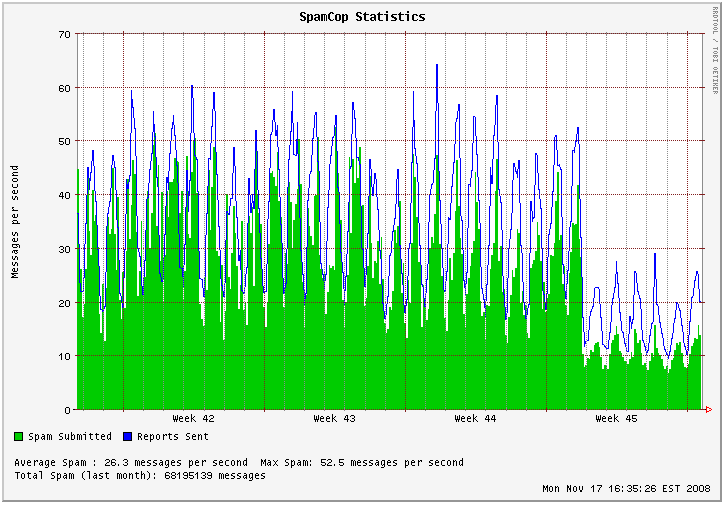
Task: Click the red arrow at x-axis end
Action: click(x=708, y=410)
